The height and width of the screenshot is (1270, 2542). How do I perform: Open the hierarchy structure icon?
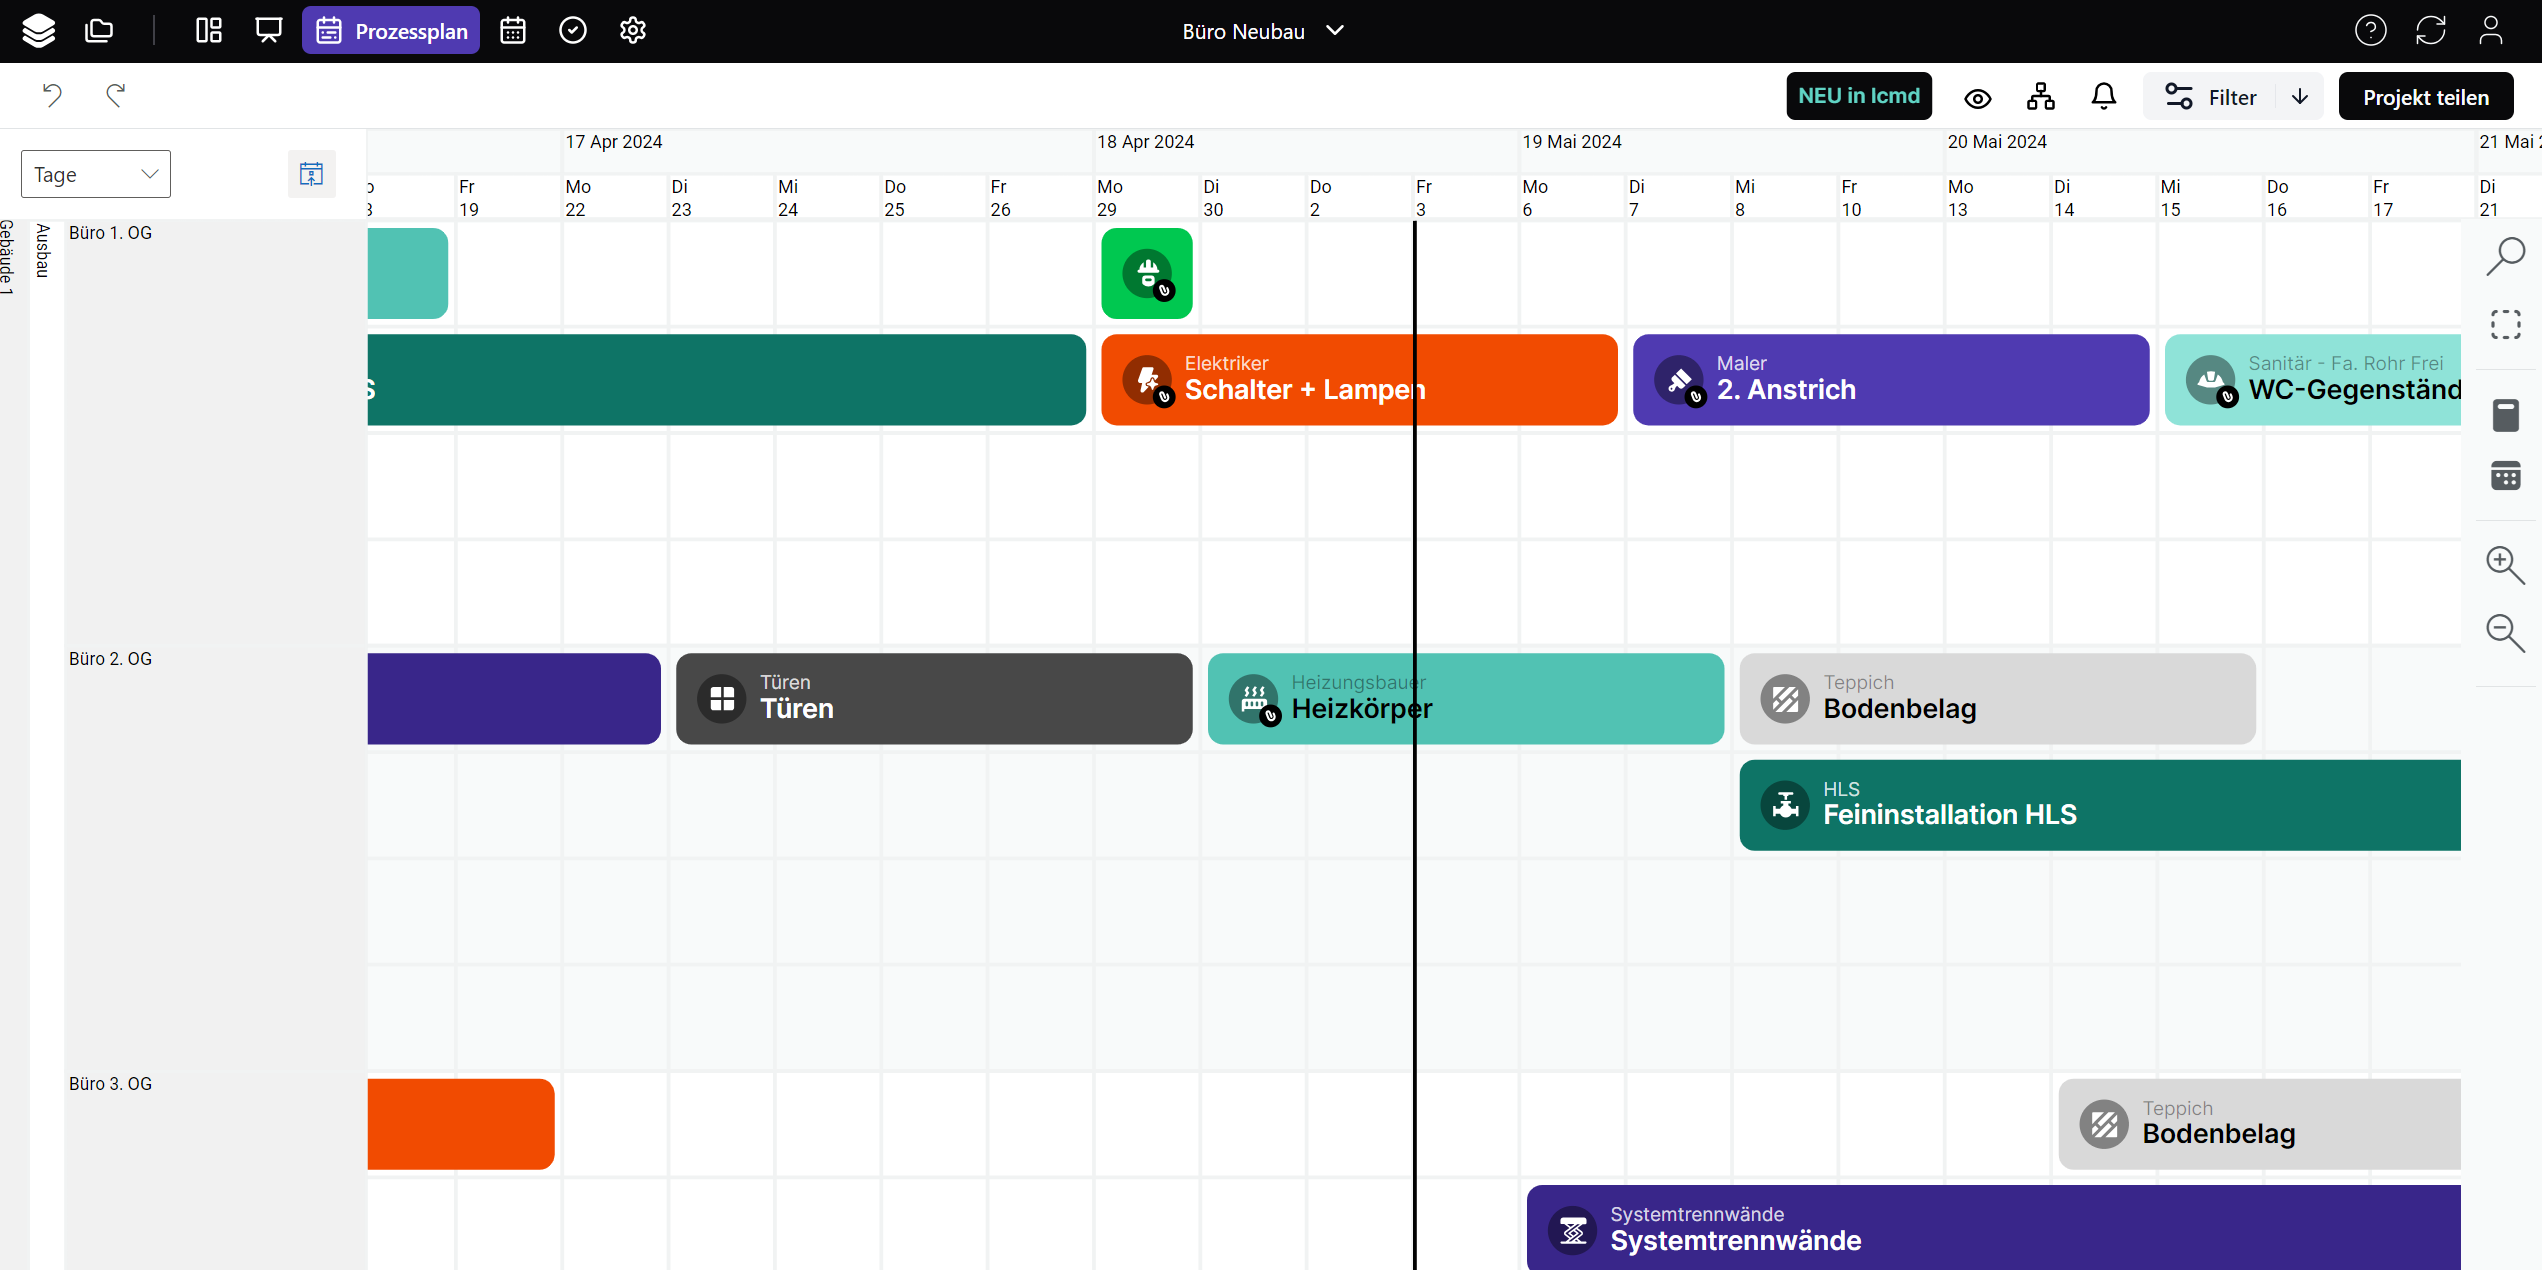[2040, 97]
